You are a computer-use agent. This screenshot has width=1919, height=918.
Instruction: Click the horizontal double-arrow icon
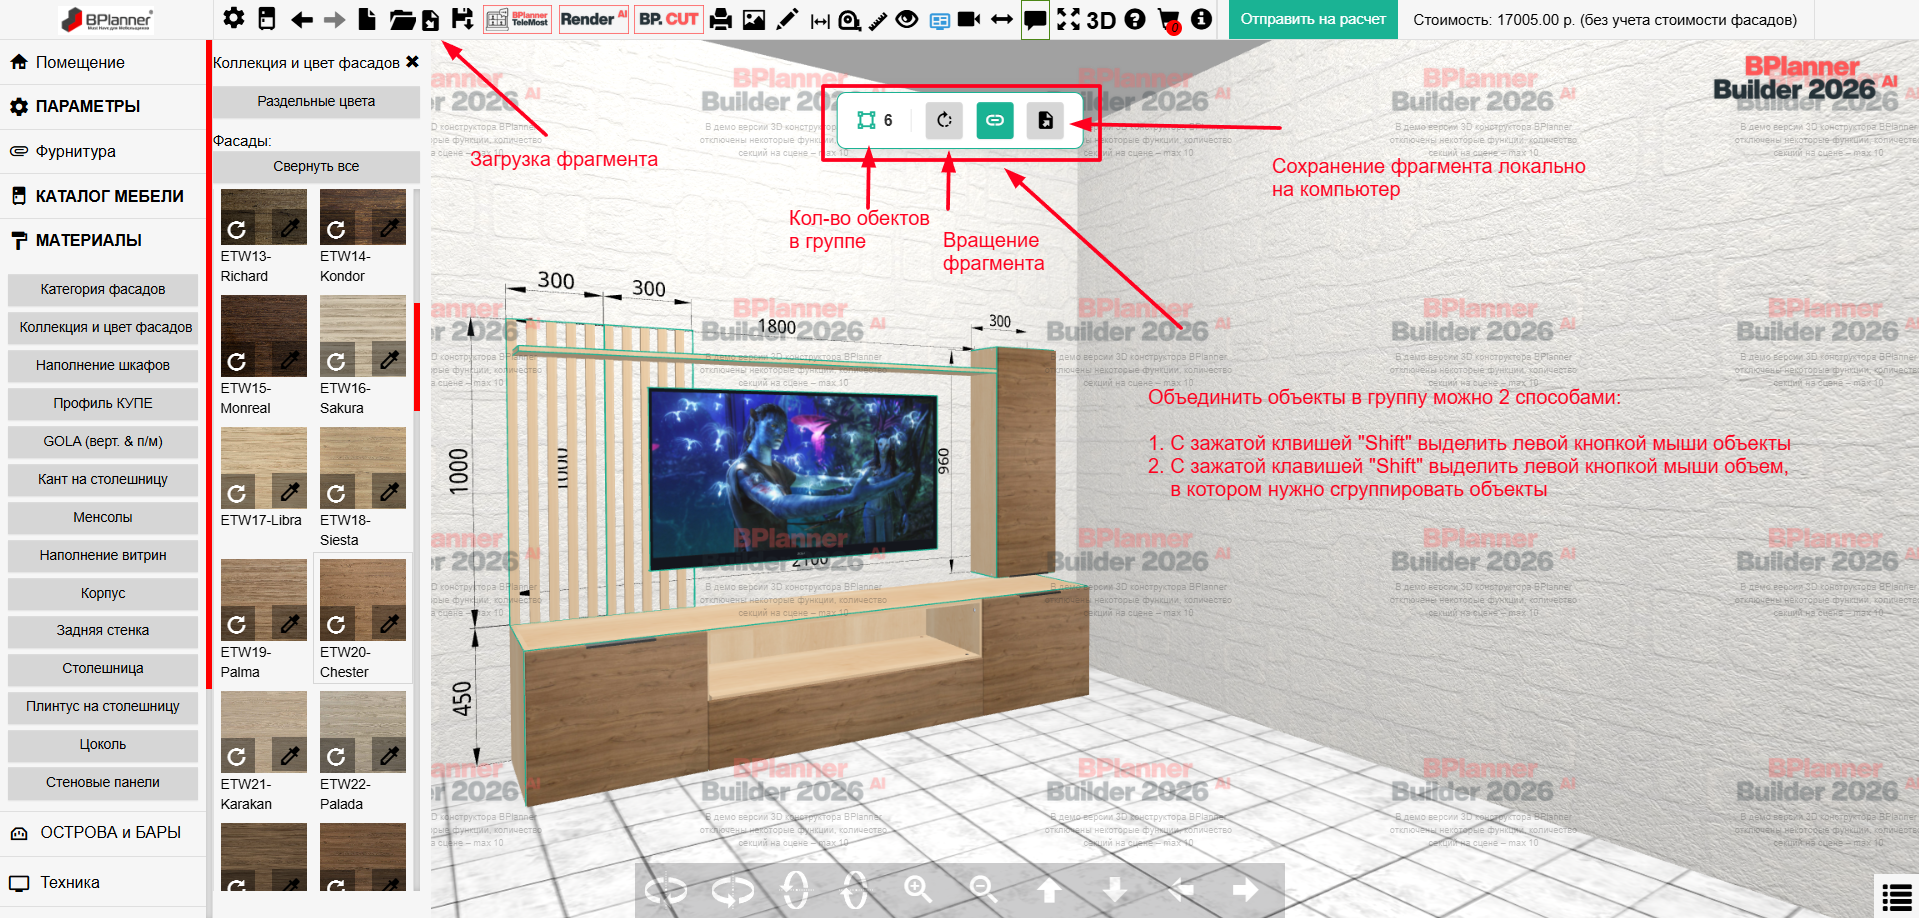[x=1001, y=19]
